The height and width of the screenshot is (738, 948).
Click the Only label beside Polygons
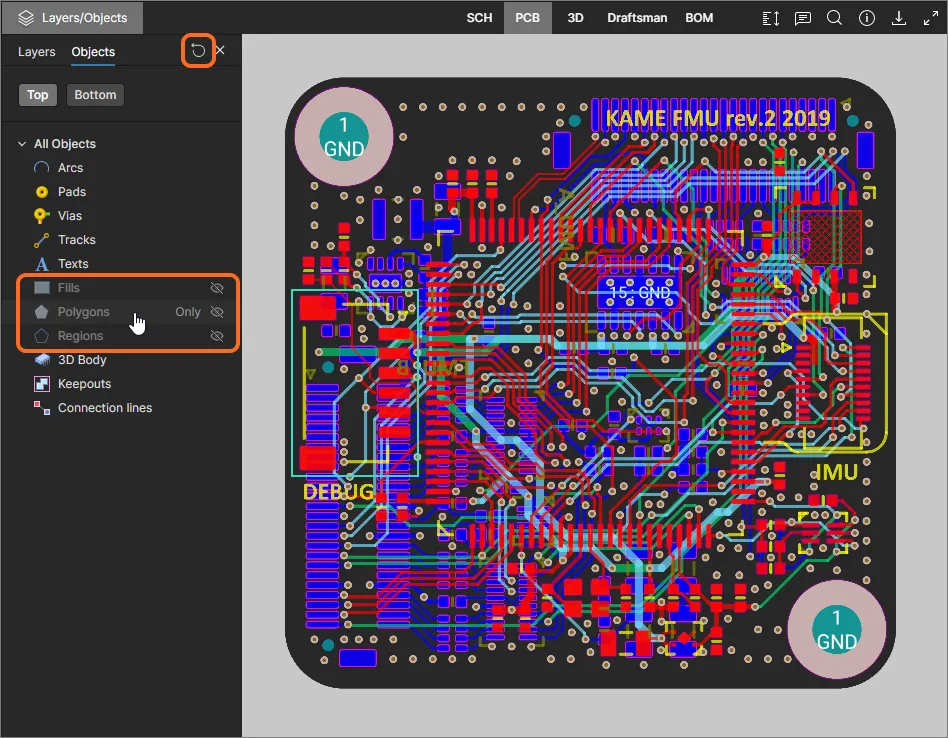click(188, 312)
